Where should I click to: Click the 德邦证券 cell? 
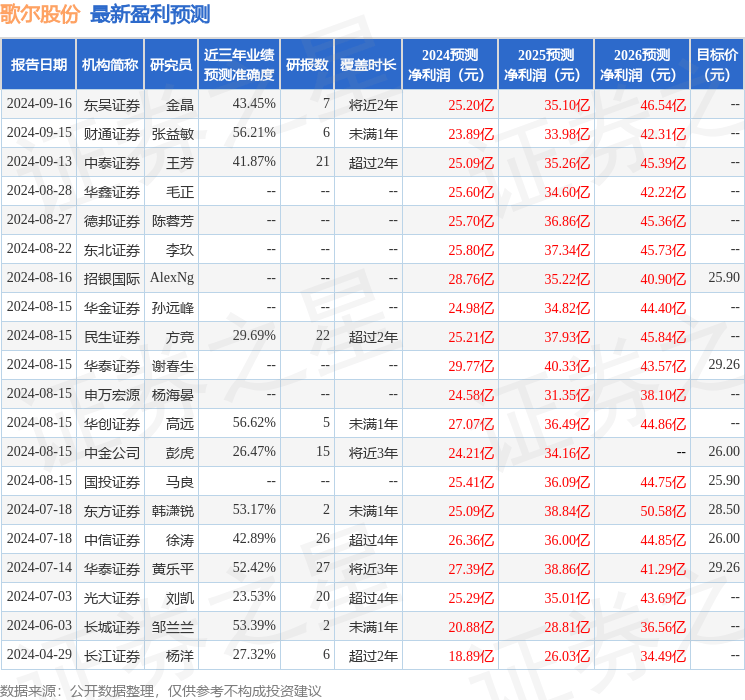(112, 221)
